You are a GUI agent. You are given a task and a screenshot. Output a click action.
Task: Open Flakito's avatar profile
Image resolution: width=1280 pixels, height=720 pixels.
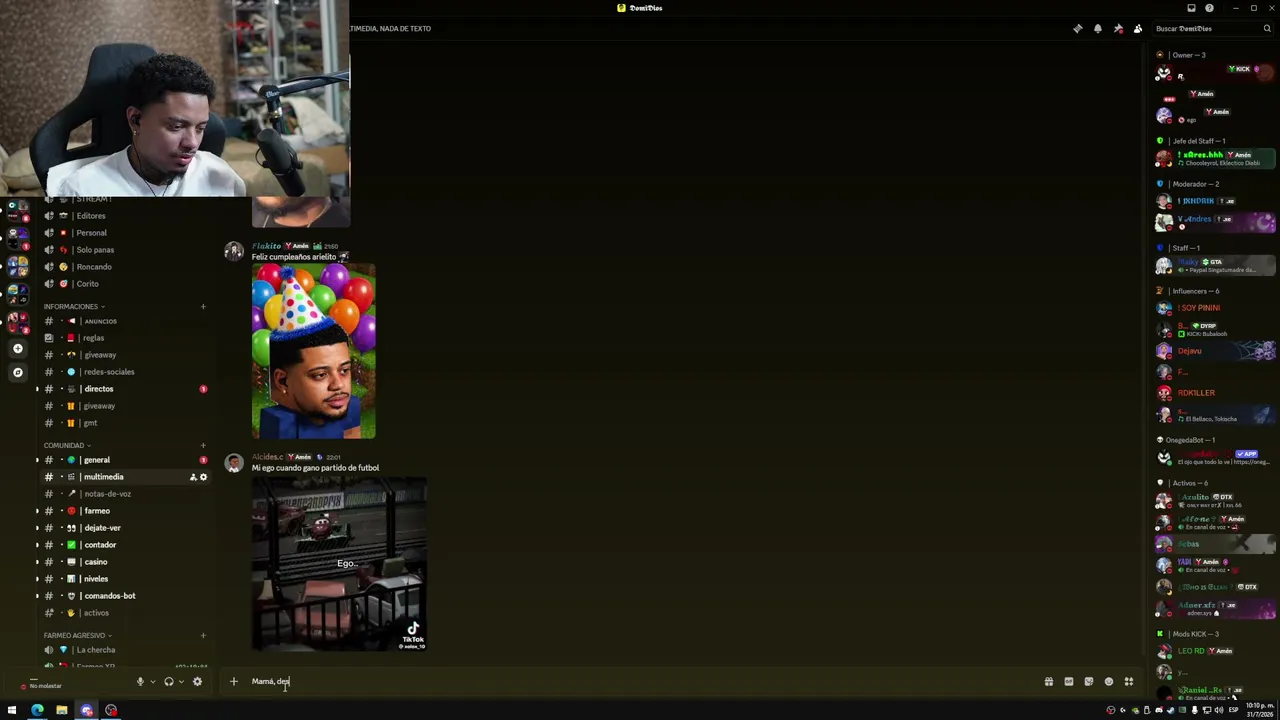234,251
